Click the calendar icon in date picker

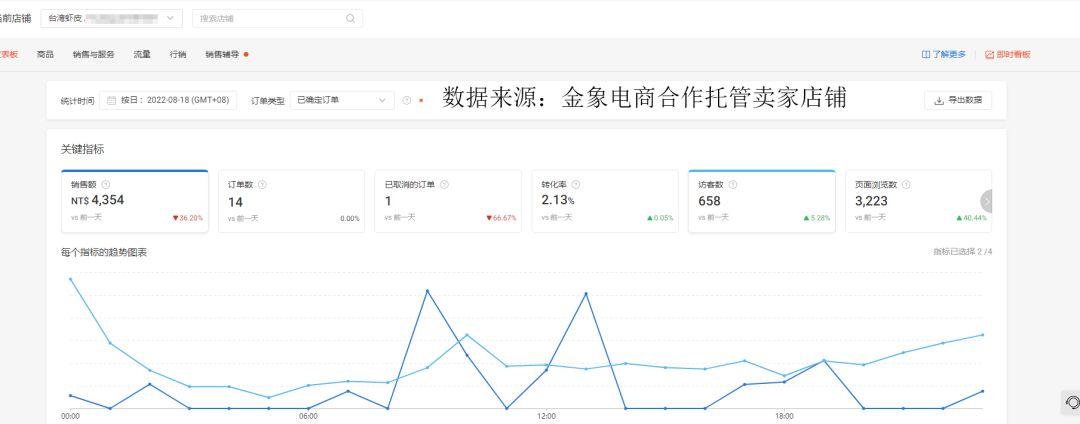coord(111,100)
